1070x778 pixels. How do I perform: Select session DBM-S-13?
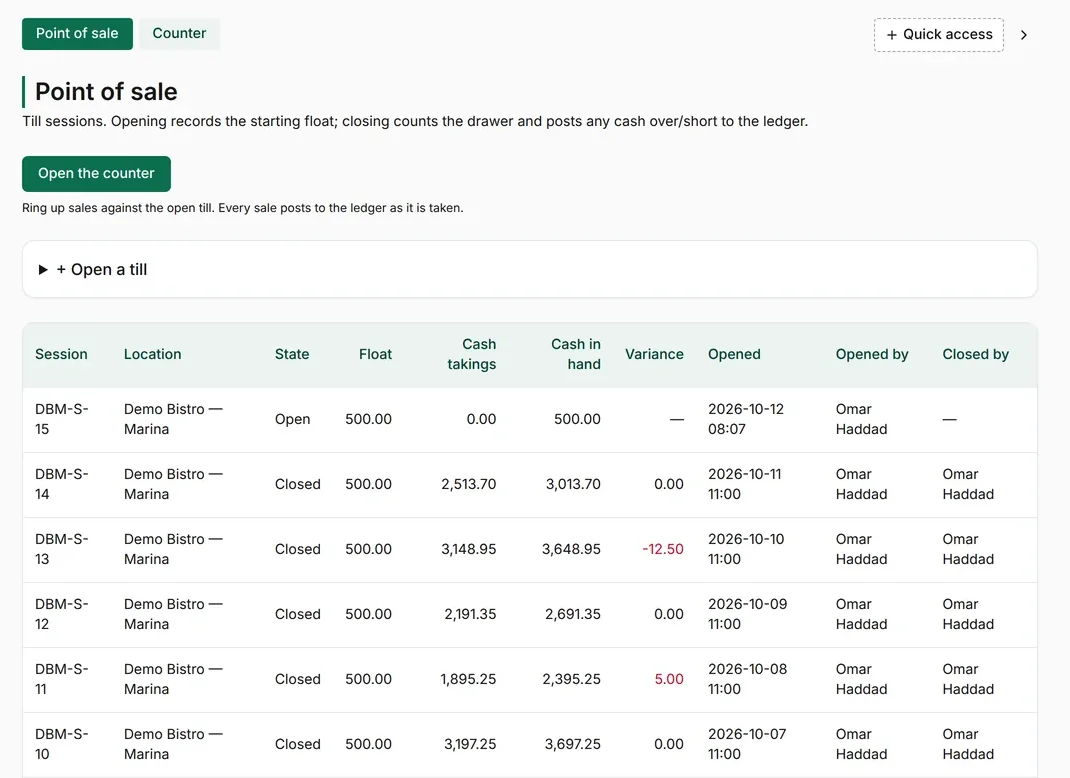tap(61, 549)
